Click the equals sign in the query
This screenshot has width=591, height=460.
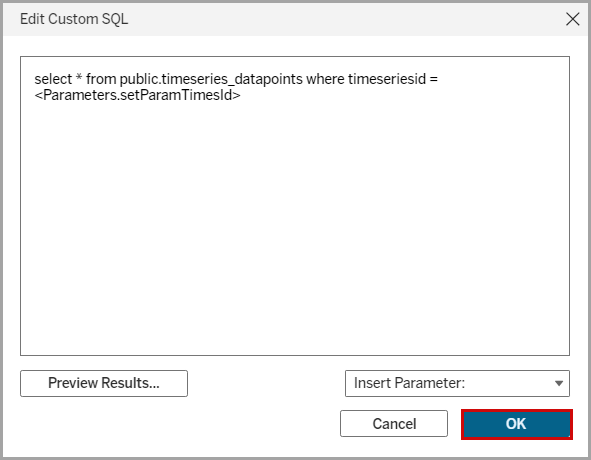(x=433, y=80)
